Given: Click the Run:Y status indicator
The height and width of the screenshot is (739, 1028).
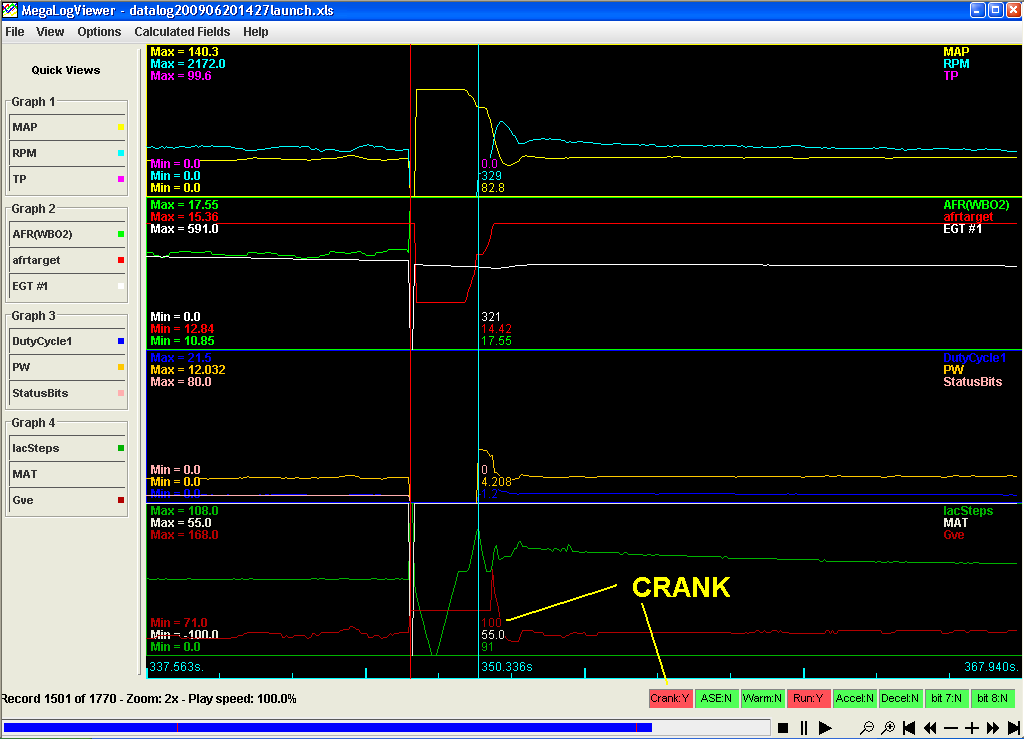Looking at the screenshot, I should 808,698.
